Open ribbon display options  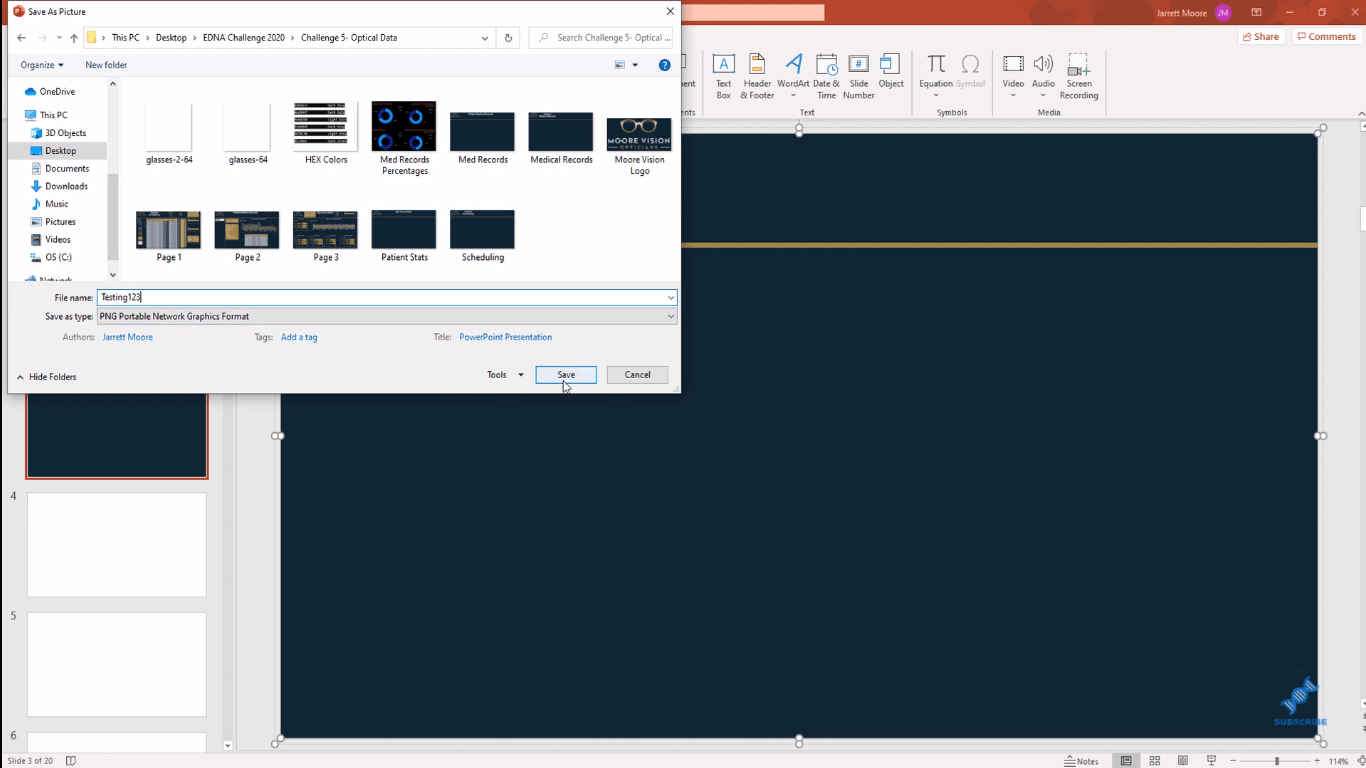coord(1257,12)
